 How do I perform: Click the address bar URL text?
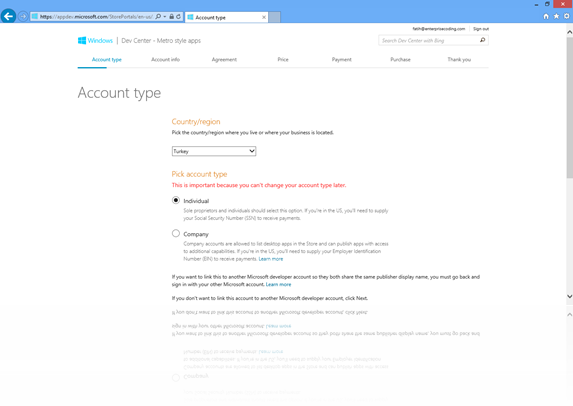tap(96, 16)
